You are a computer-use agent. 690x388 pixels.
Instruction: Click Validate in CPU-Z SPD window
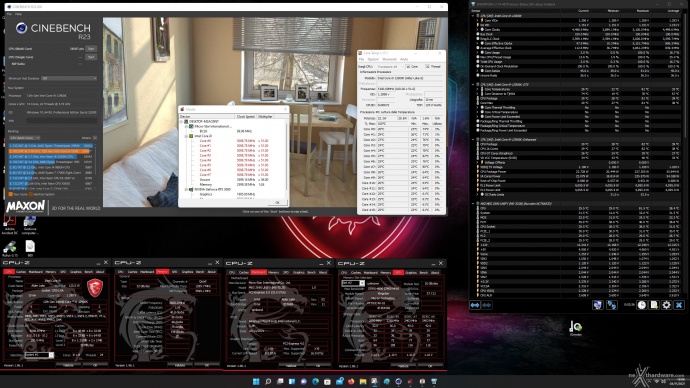(x=403, y=366)
